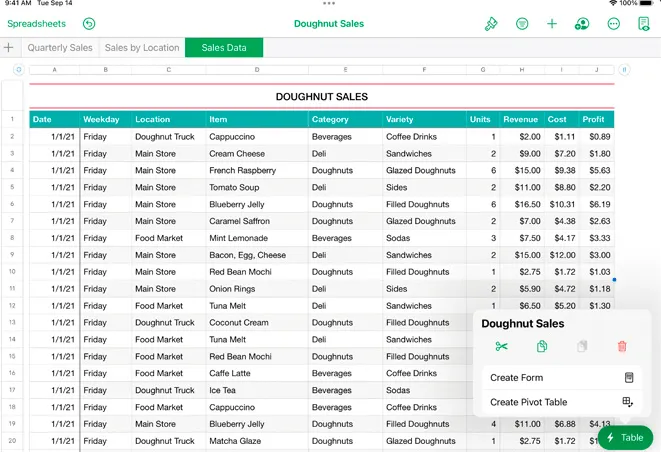Click the column add handle at right of headers
The height and width of the screenshot is (452, 661).
coord(624,70)
